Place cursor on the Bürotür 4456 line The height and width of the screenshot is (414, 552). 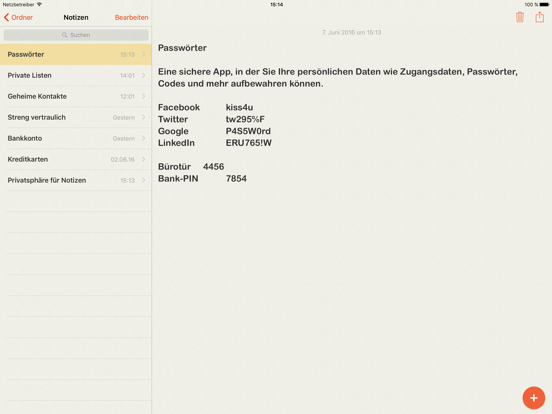coord(191,167)
